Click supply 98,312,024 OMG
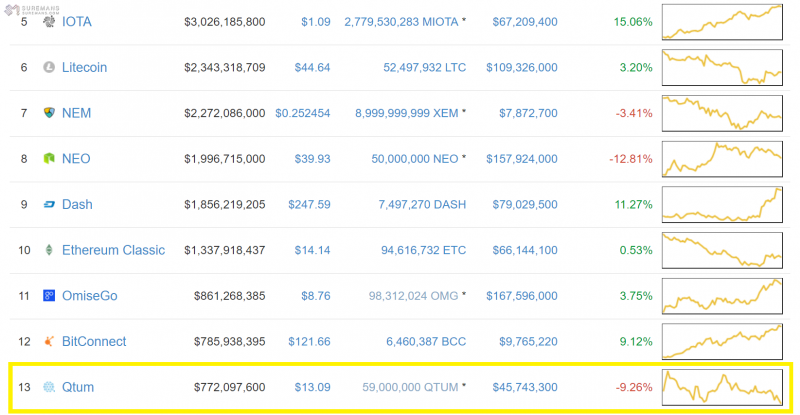Viewport: 800px width, 415px height. point(413,296)
